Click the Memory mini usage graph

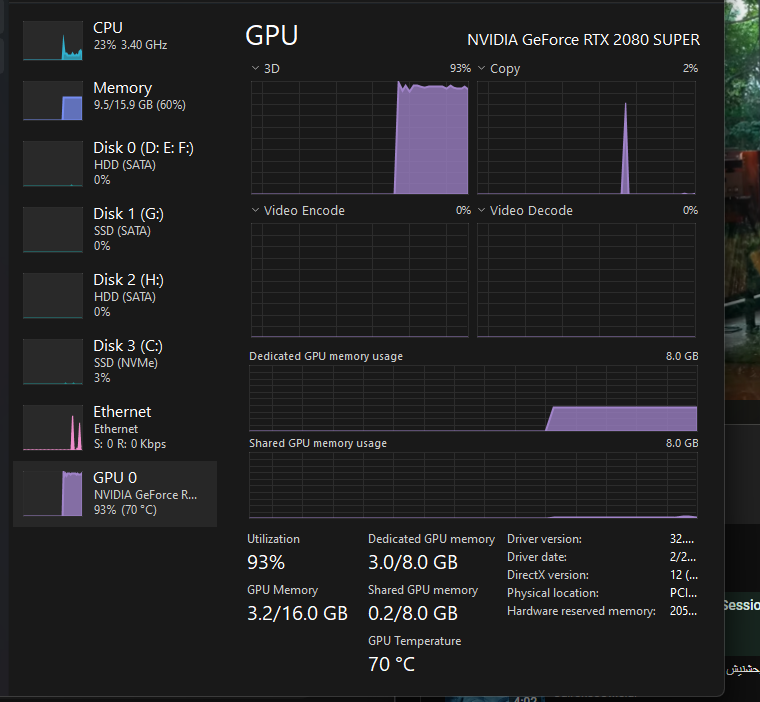53,100
